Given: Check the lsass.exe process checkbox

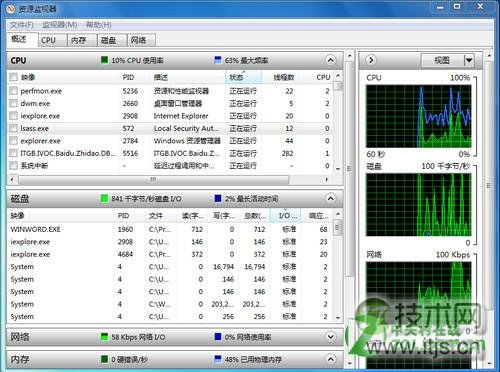Looking at the screenshot, I should tap(13, 128).
